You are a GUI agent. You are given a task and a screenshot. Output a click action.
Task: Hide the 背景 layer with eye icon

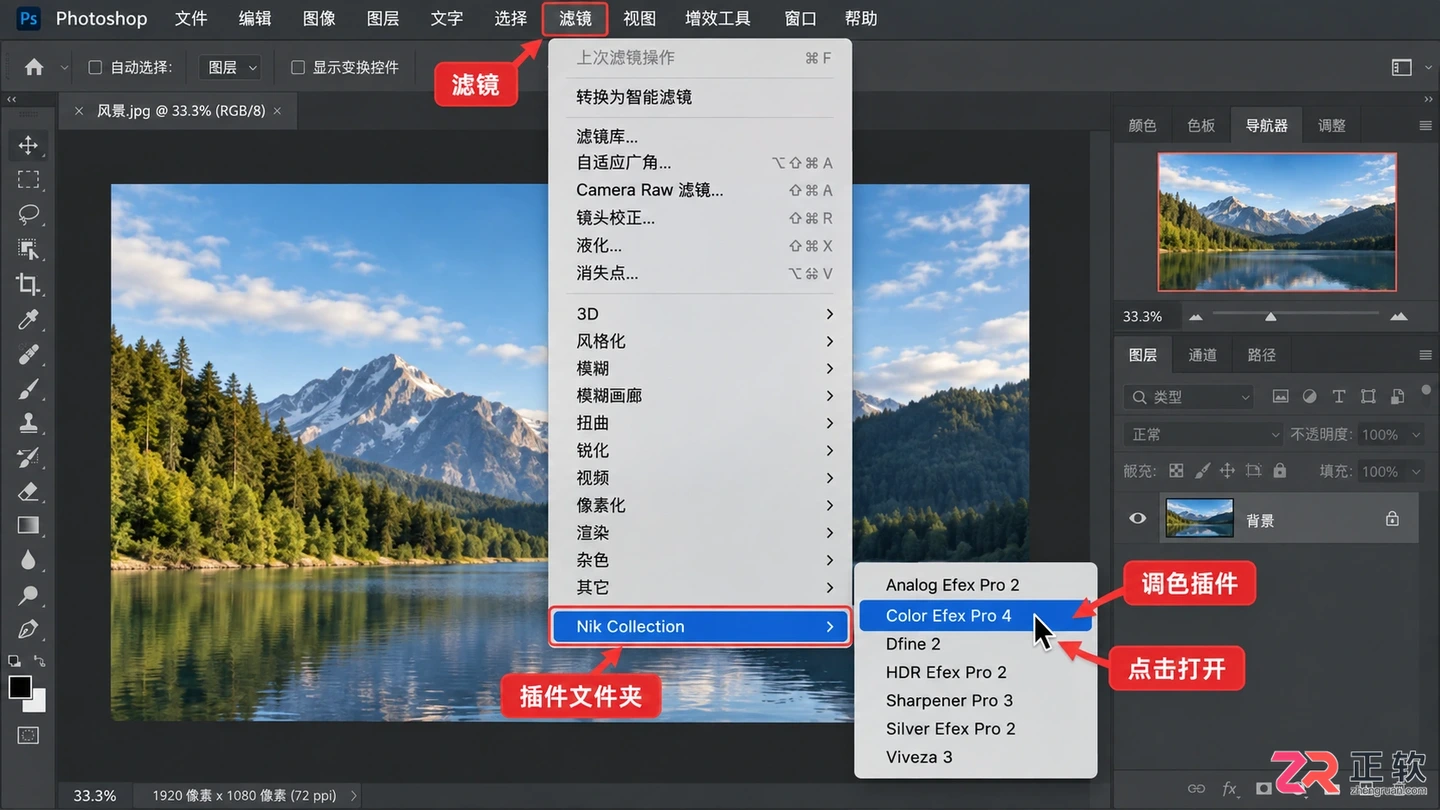point(1137,518)
